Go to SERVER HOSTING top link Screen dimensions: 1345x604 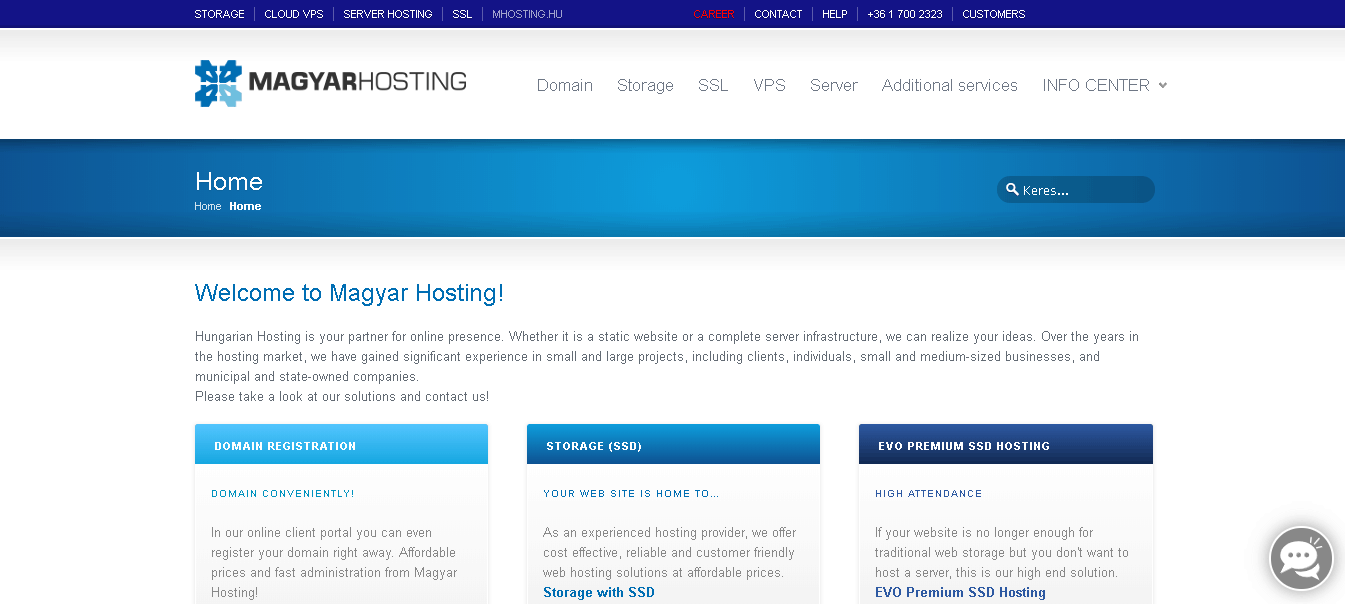[388, 14]
